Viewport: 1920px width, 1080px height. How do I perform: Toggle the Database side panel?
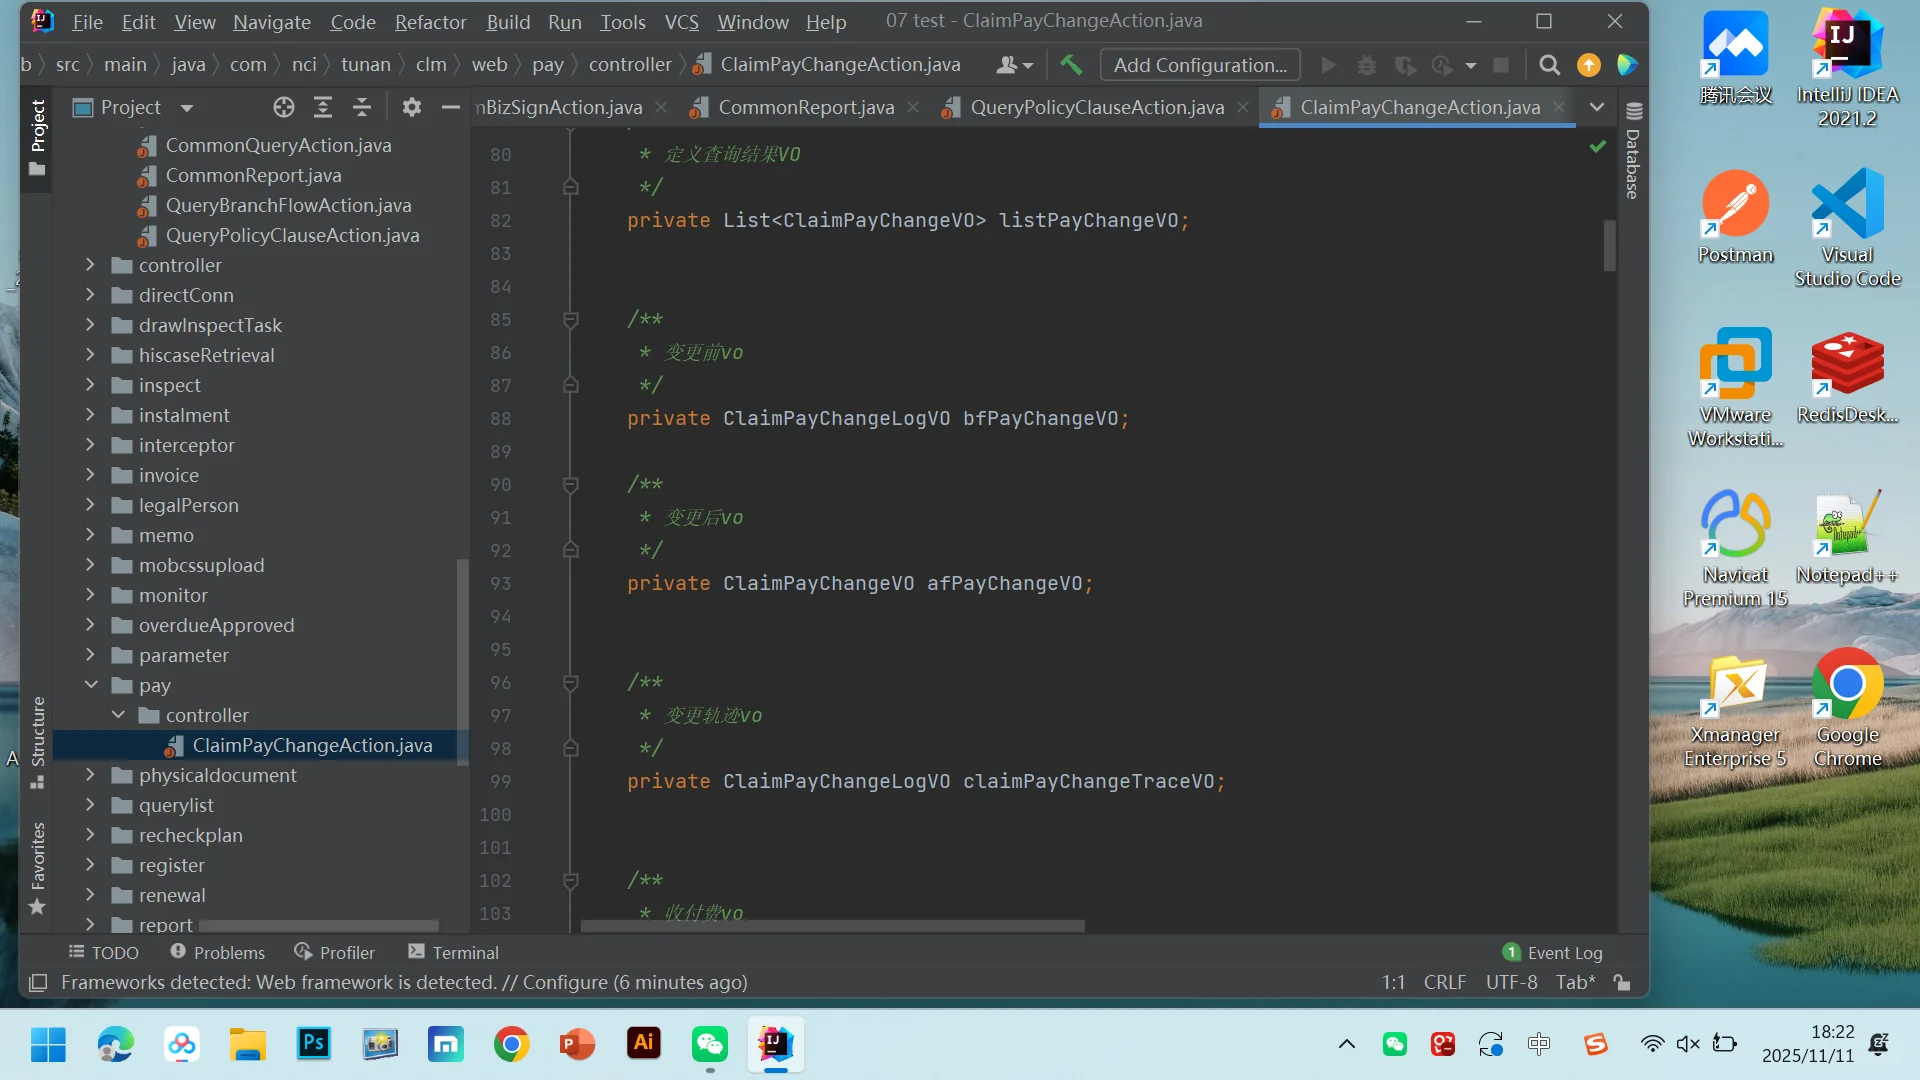click(1633, 150)
